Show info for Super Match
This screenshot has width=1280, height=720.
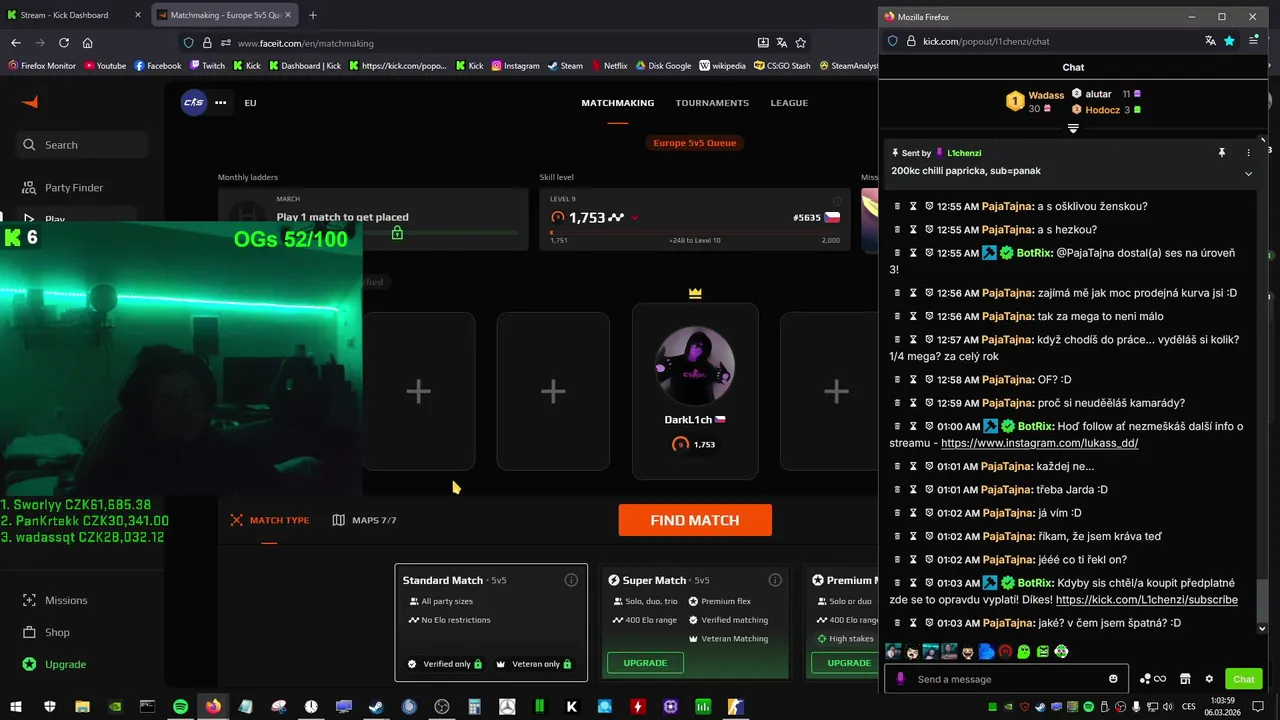click(x=775, y=580)
